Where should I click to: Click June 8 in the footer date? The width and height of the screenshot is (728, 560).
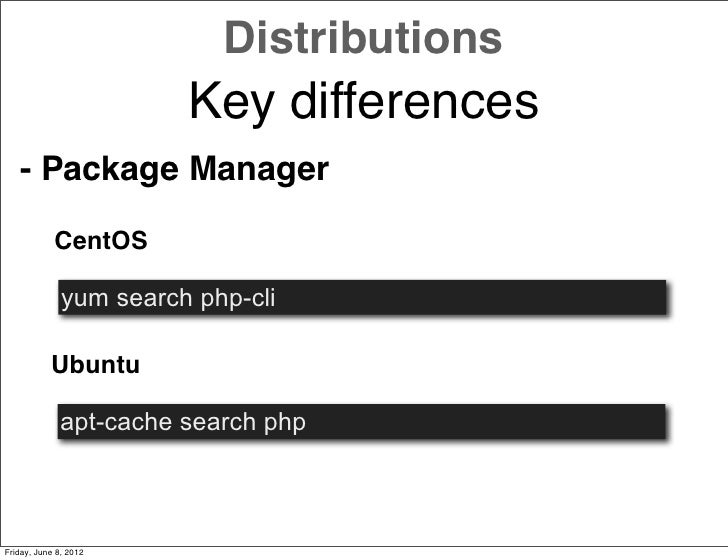[x=47, y=553]
